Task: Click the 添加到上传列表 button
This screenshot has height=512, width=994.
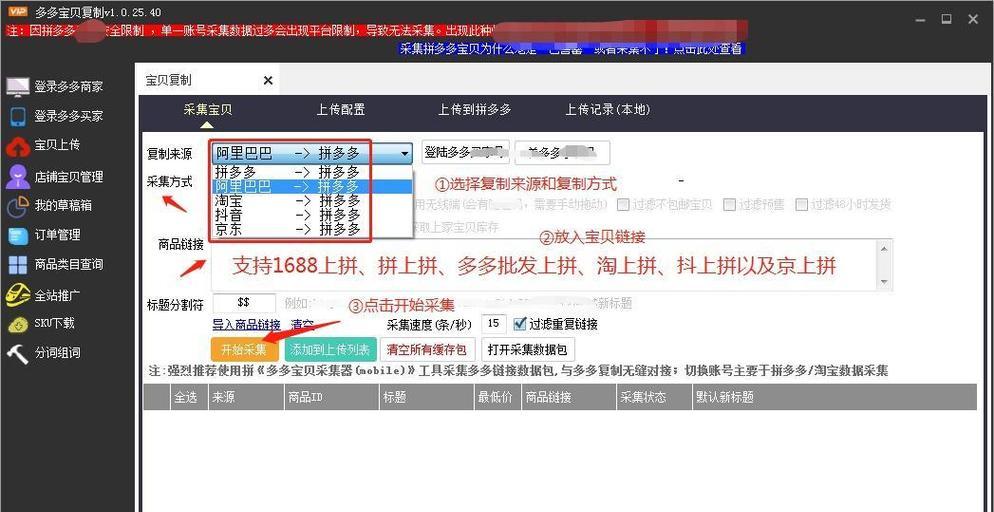Action: click(x=330, y=349)
